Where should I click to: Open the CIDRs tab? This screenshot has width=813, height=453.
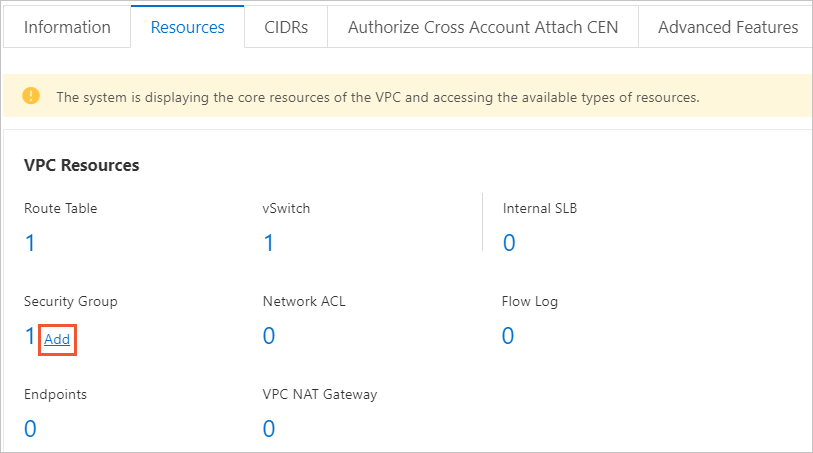coord(286,27)
